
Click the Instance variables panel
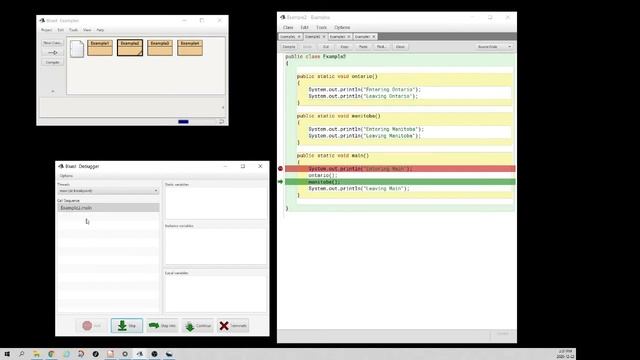coord(215,246)
